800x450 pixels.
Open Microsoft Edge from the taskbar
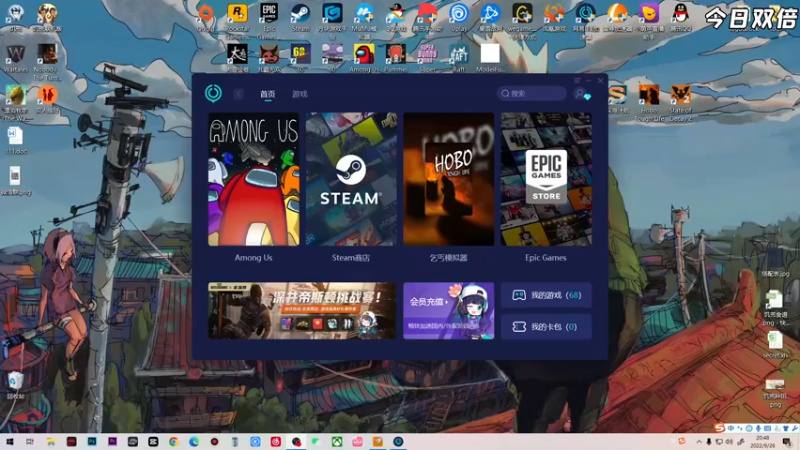click(x=194, y=442)
